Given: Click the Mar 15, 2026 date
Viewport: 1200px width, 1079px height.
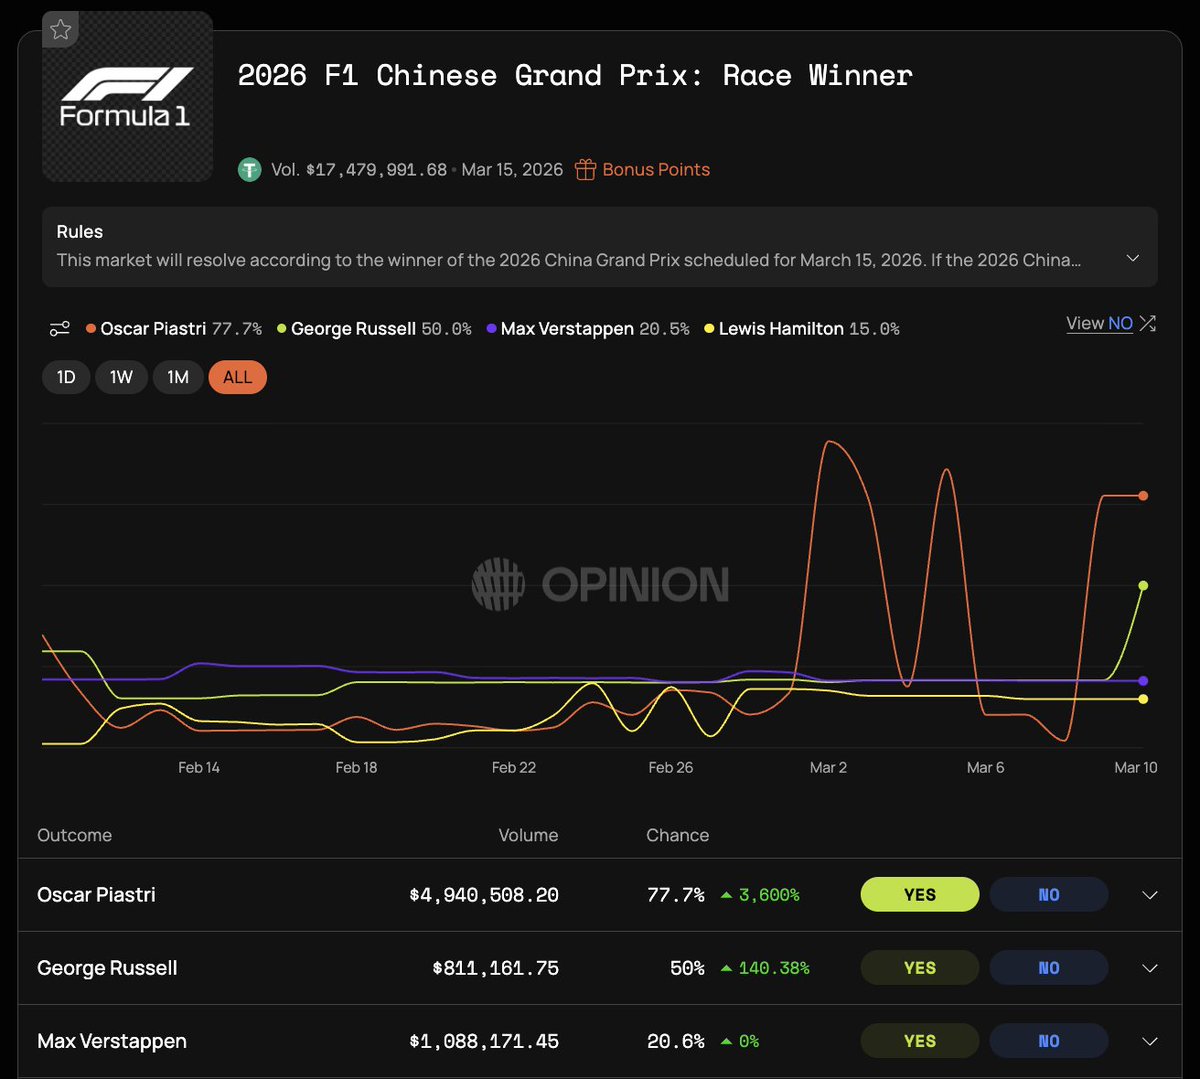Looking at the screenshot, I should click(x=512, y=170).
